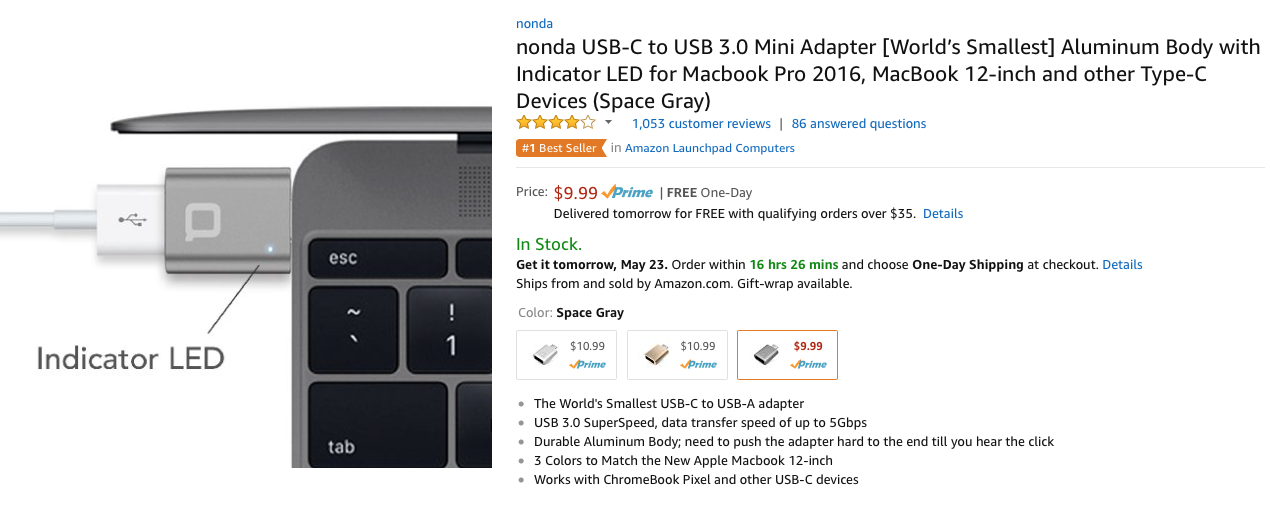Viewport: 1270px width, 511px height.
Task: Open 1,053 customer reviews link
Action: tap(701, 124)
